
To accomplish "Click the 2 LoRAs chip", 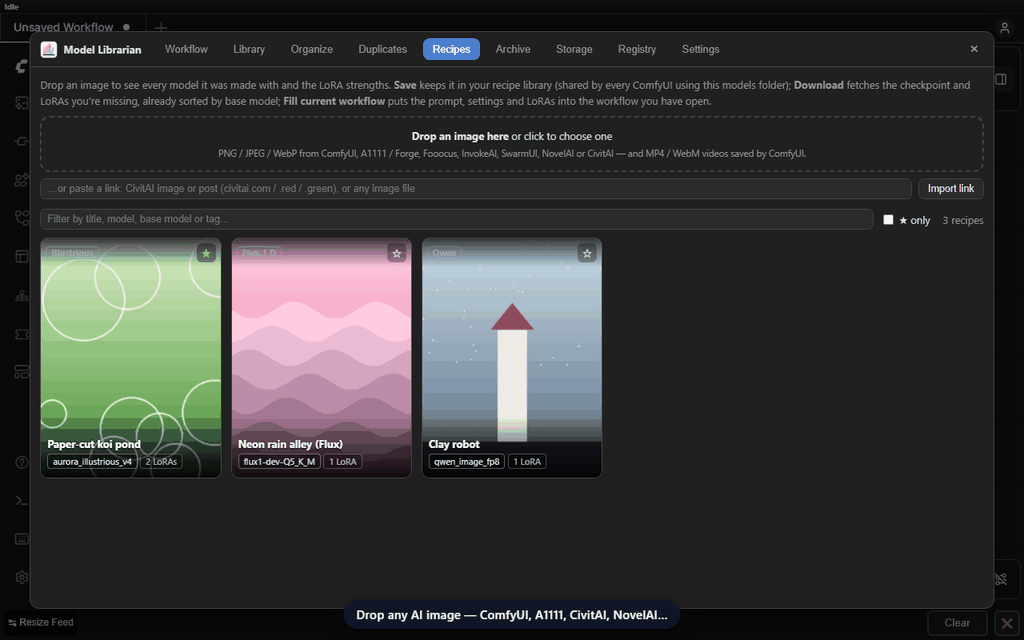I will (161, 462).
